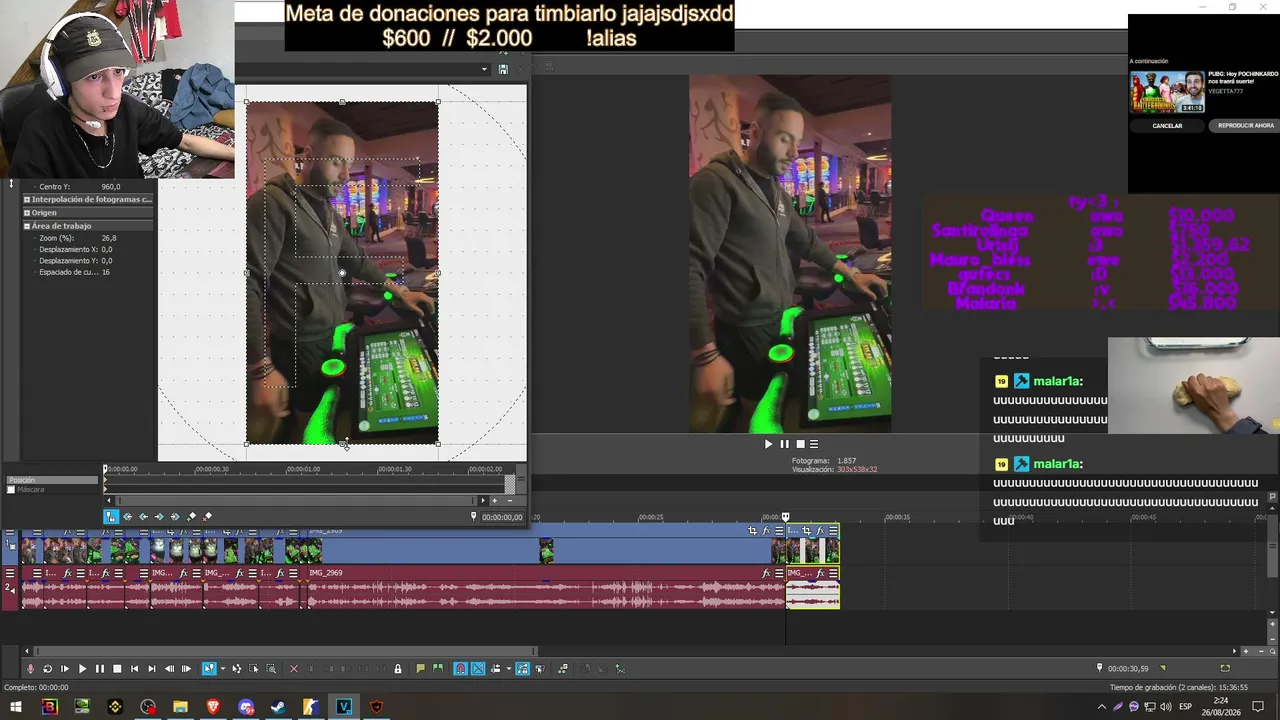This screenshot has width=1280, height=720.
Task: Click the Centro Y value 960,0
Action: (110, 187)
